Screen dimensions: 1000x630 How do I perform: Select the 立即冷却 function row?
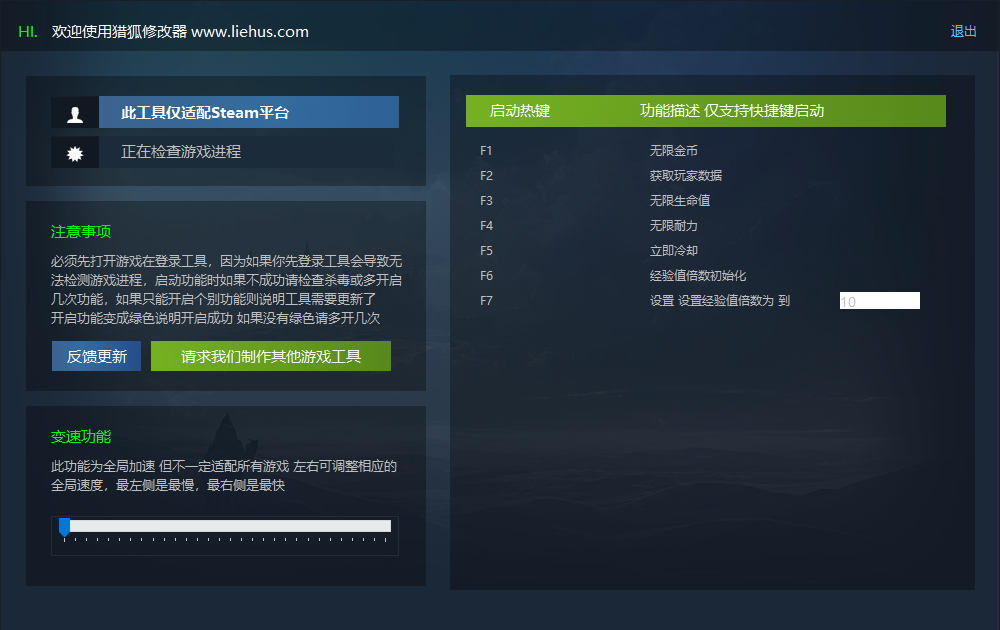[x=673, y=251]
